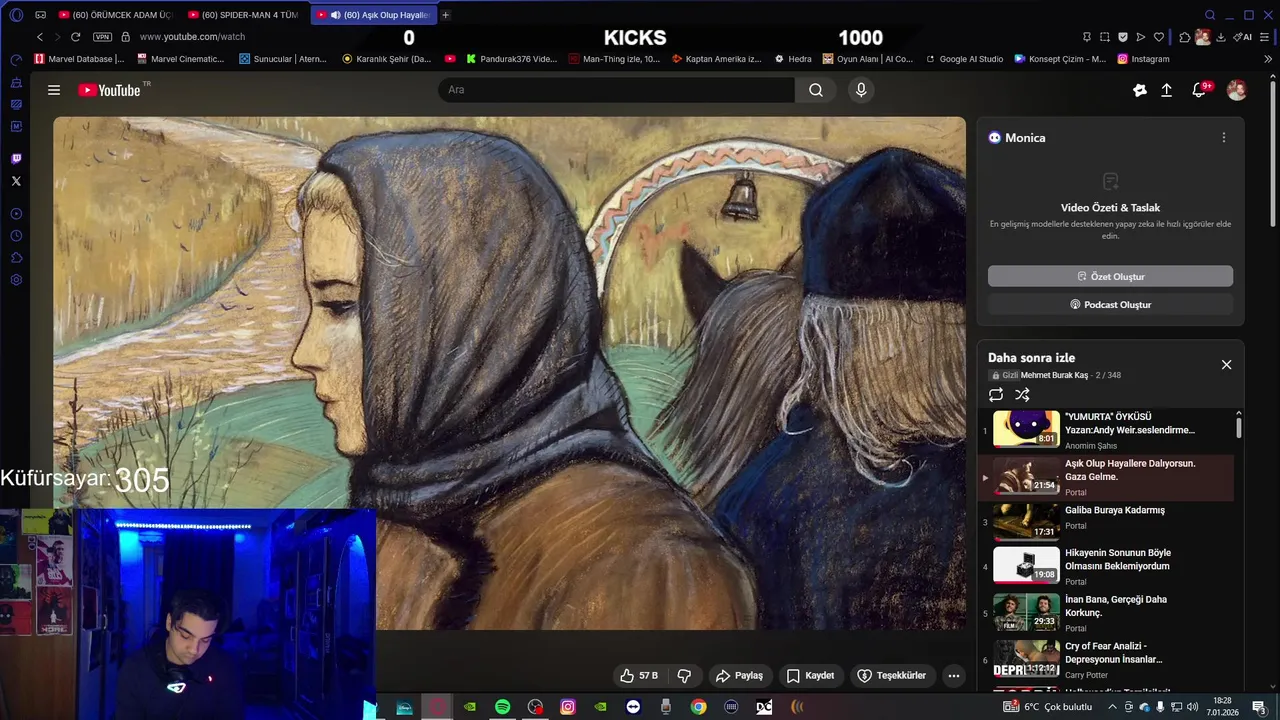Click the YouTube search magnifier button
1280x720 pixels.
tap(816, 90)
